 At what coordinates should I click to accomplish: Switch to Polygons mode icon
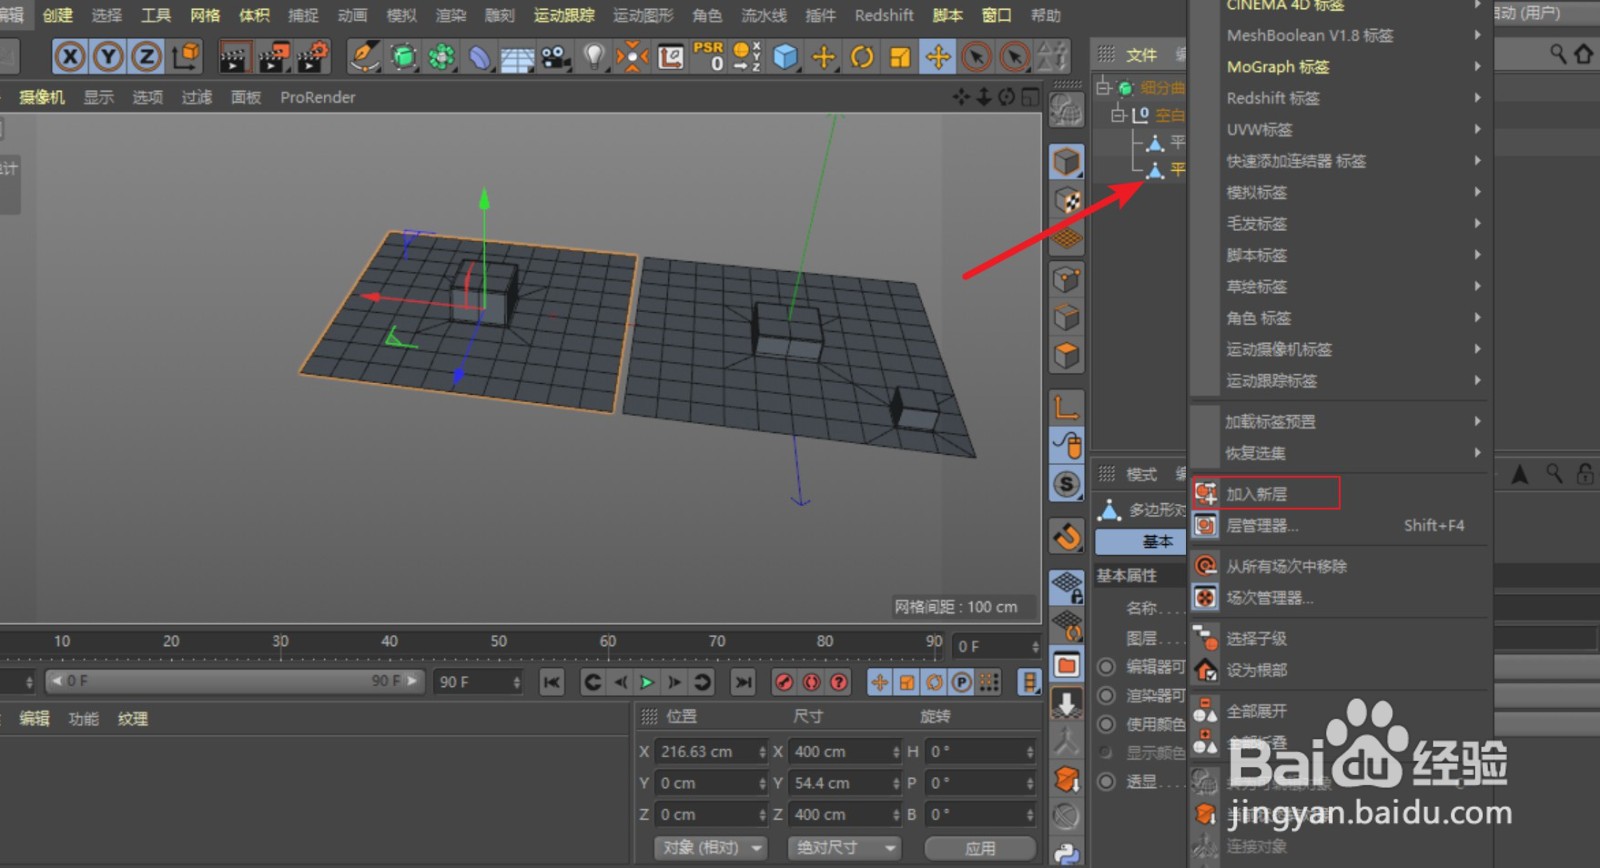1067,356
